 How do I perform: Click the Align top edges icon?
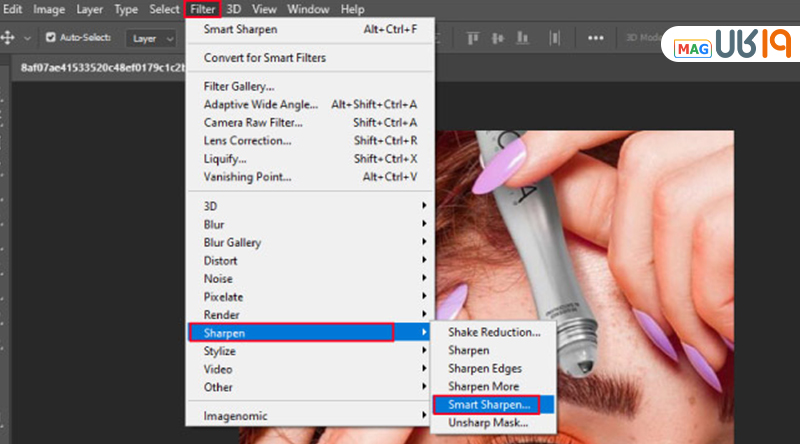pos(472,38)
